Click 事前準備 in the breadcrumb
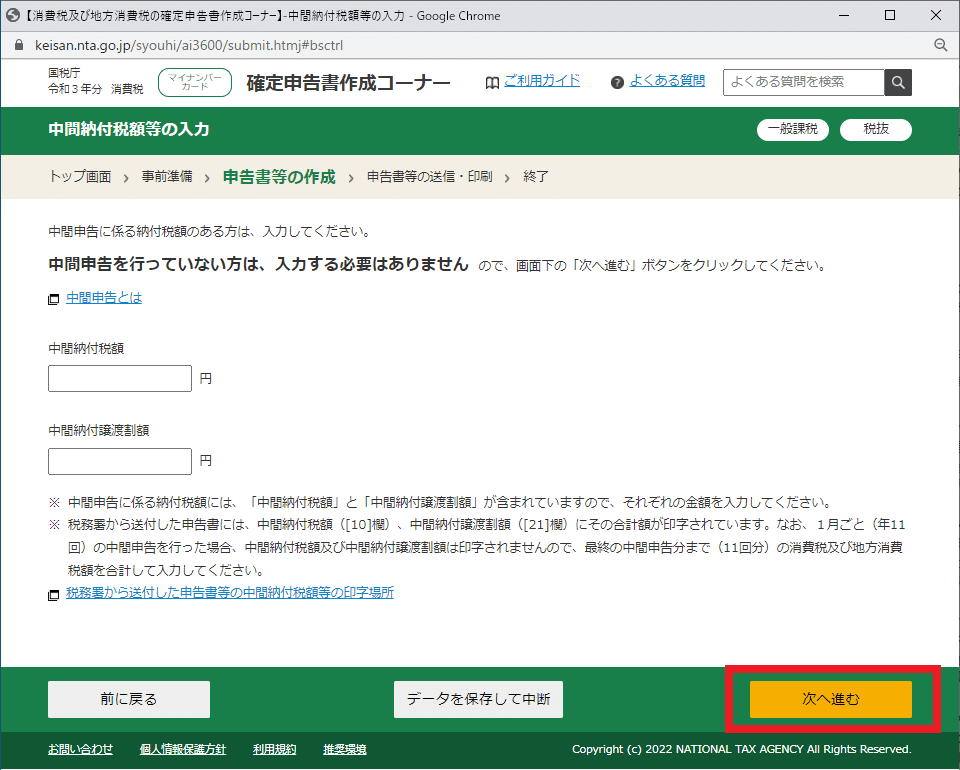Viewport: 960px width, 770px height. point(167,177)
